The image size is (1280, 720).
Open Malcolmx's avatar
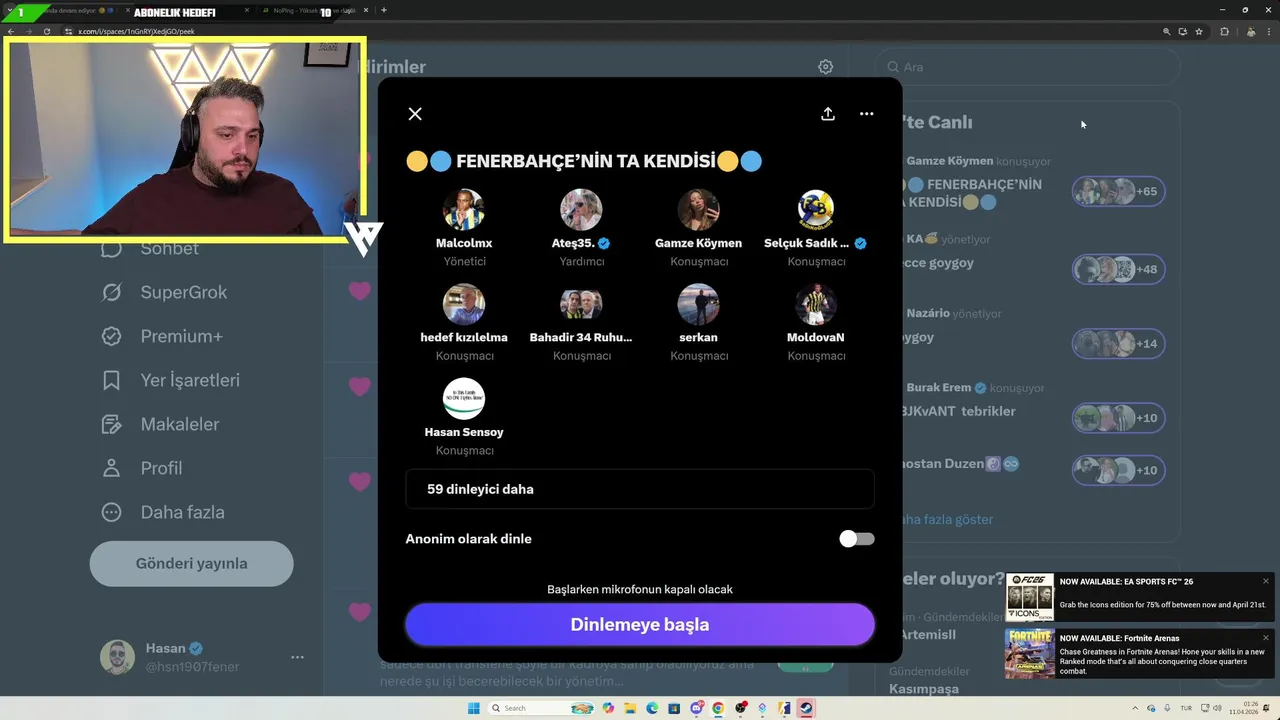464,210
